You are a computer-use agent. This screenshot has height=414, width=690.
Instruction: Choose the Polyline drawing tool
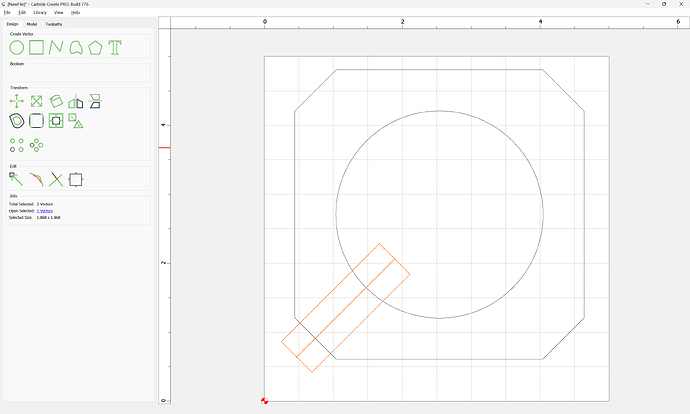click(x=56, y=48)
